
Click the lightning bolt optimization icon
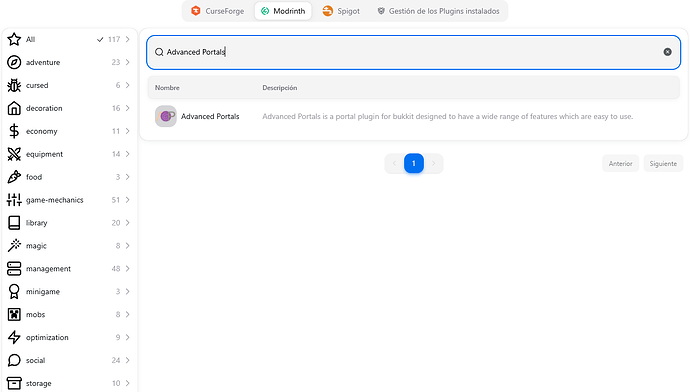click(x=14, y=337)
